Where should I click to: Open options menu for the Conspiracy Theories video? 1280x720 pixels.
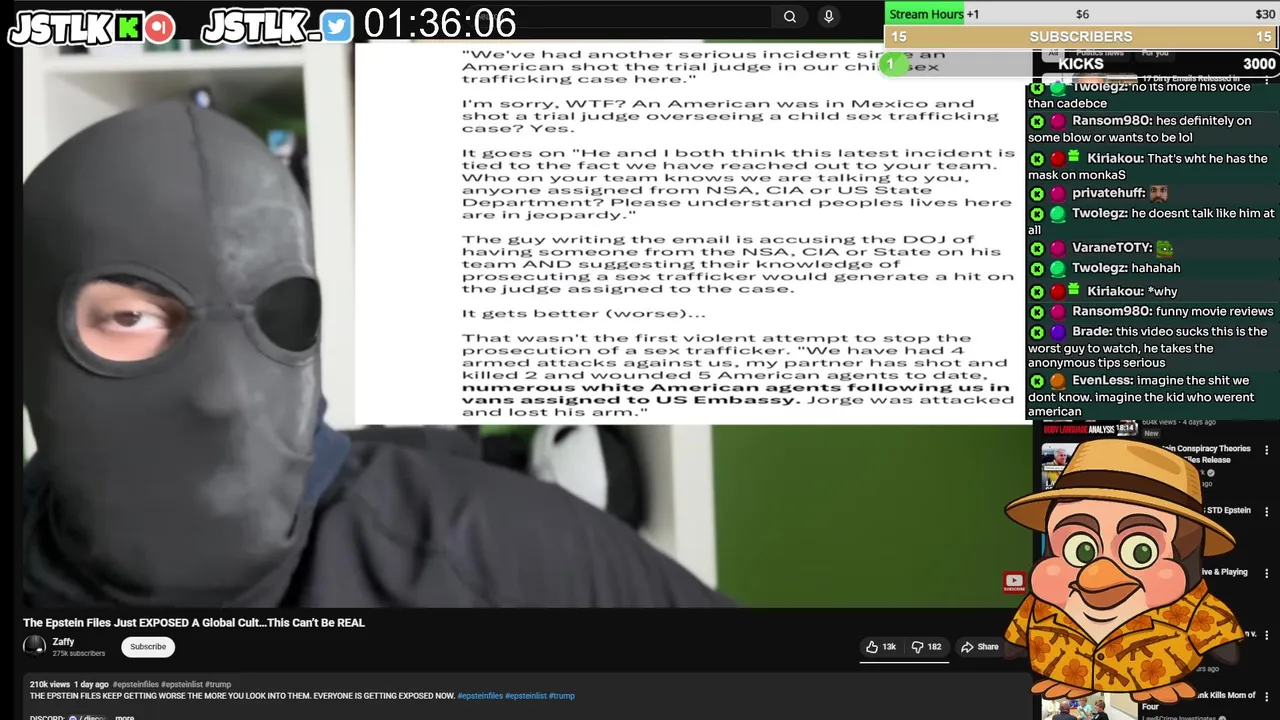[1267, 450]
